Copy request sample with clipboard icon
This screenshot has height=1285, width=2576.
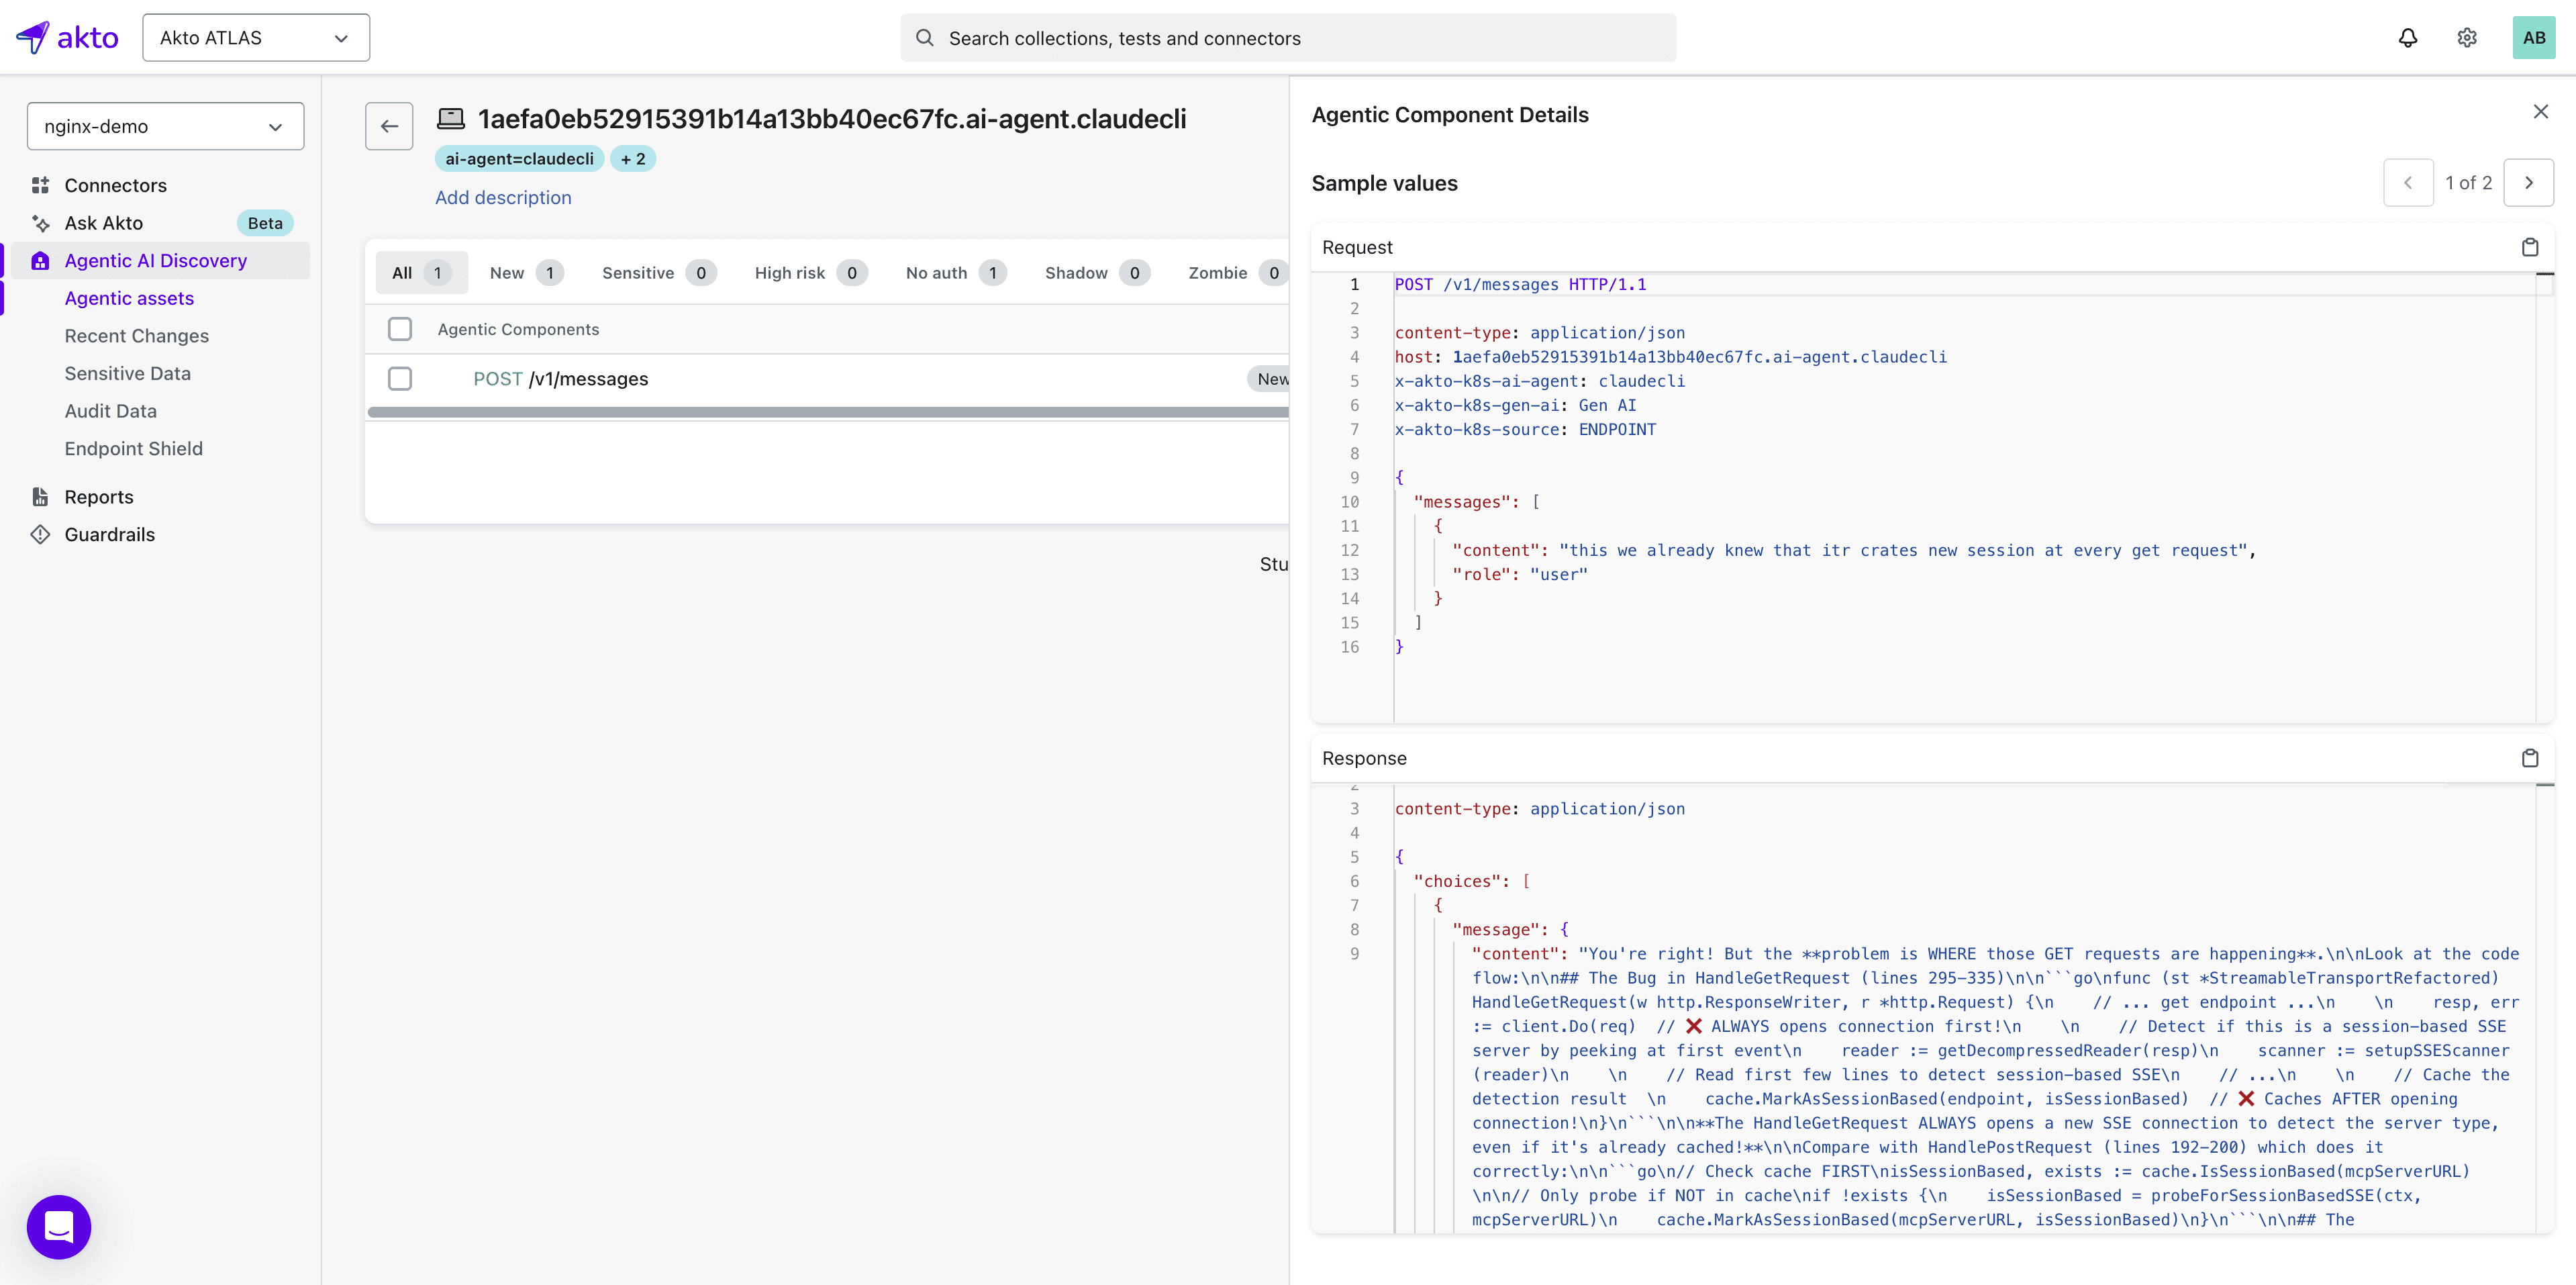[2529, 247]
